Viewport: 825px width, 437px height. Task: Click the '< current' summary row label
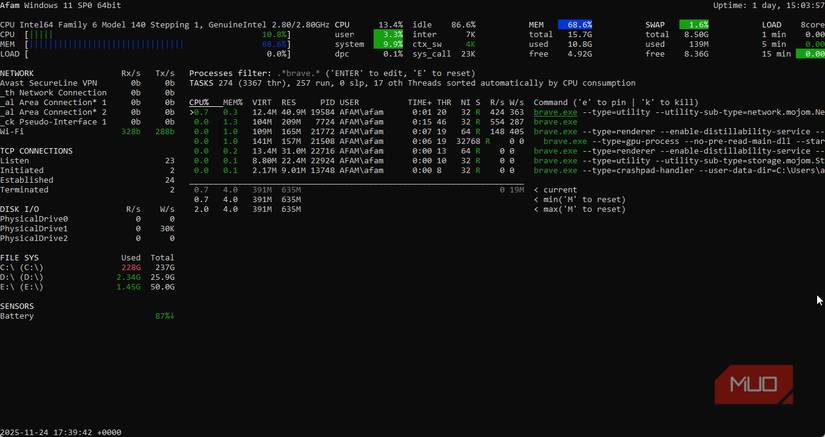coord(555,190)
